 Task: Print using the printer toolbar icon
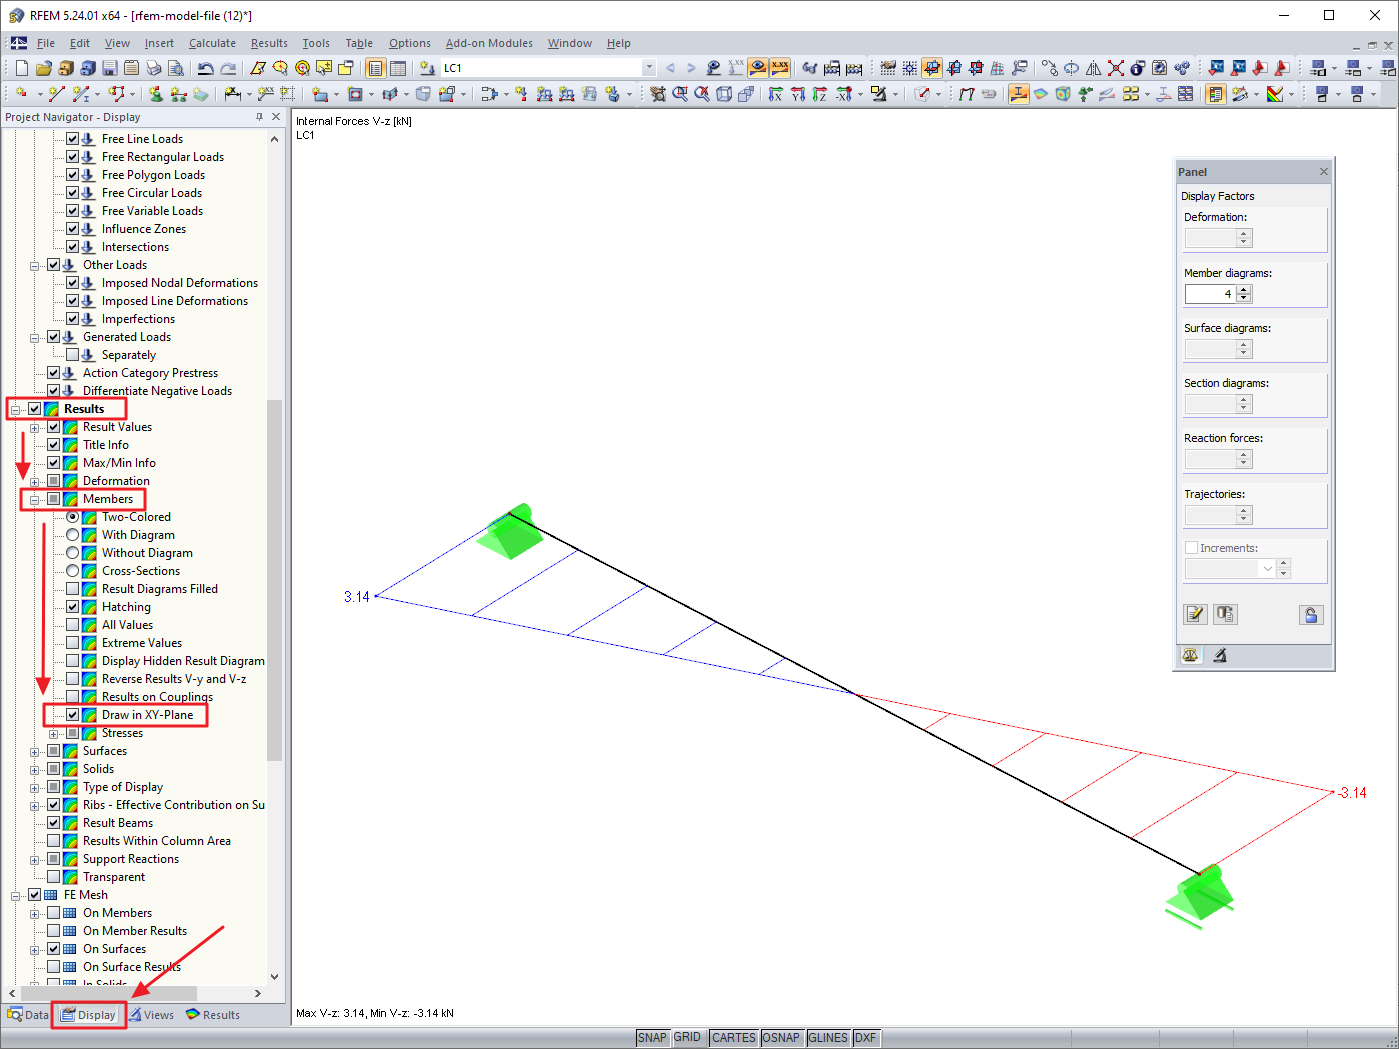[153, 68]
